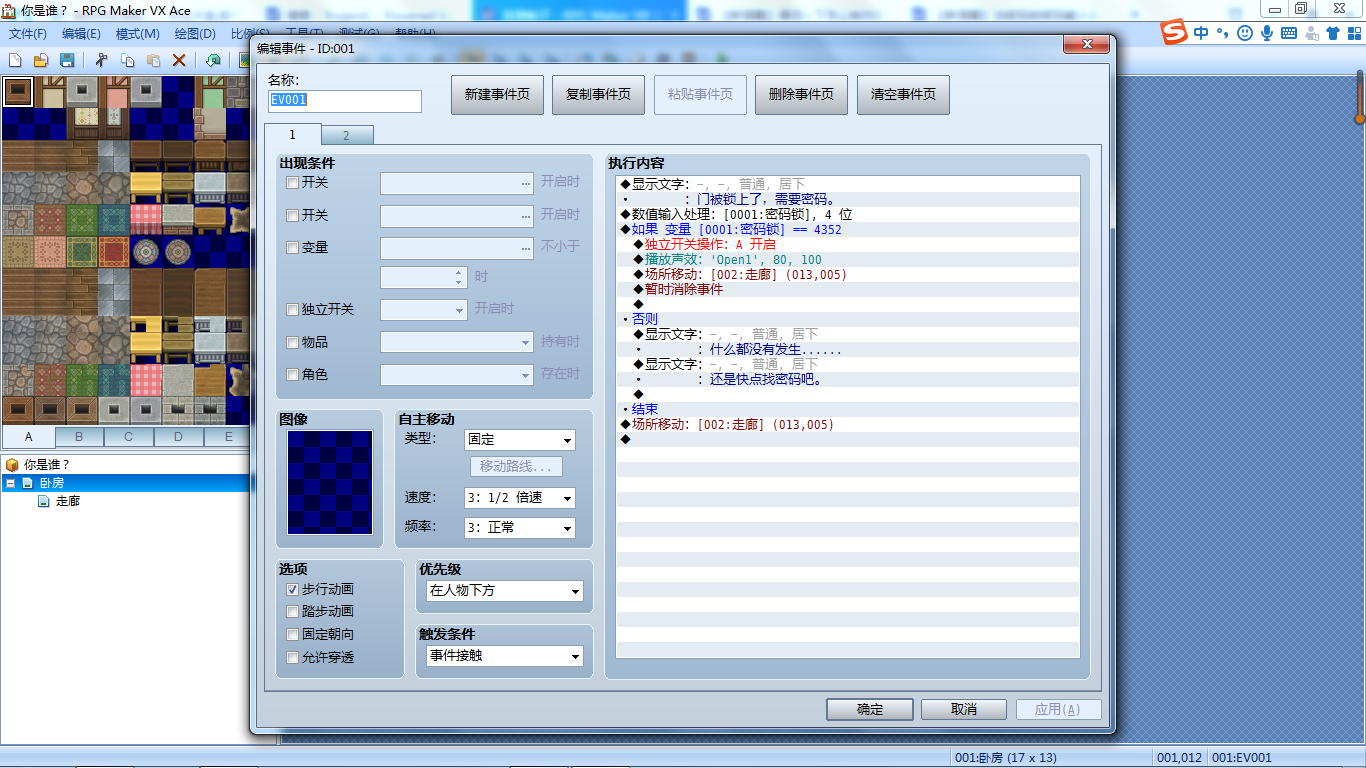This screenshot has width=1366, height=768.
Task: Click the Sogou input method S logo
Action: coord(1175,33)
